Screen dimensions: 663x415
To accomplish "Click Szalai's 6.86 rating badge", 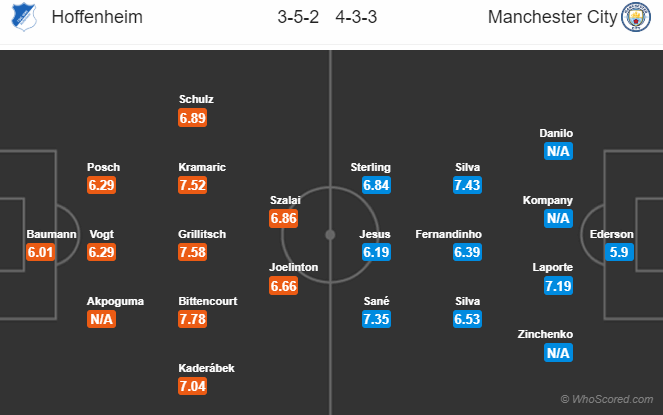I will 286,218.
